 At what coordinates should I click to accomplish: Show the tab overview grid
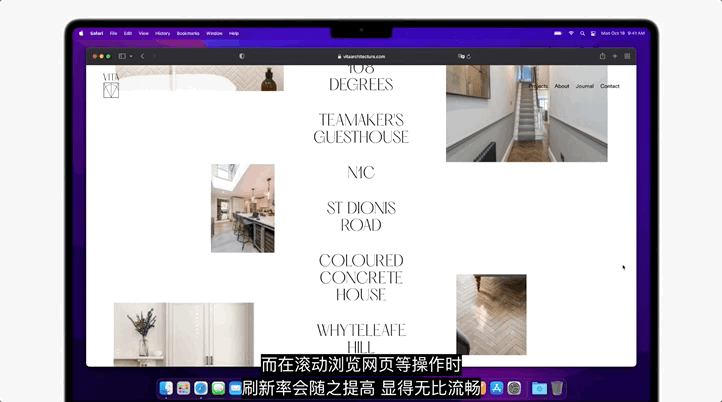pyautogui.click(x=627, y=56)
